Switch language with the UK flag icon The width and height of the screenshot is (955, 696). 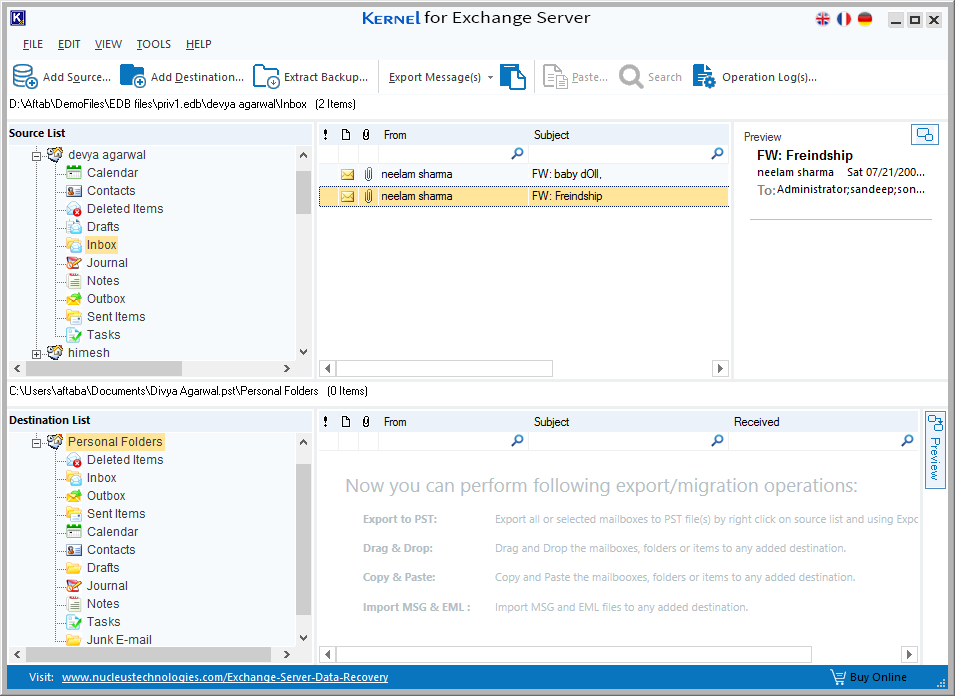(x=823, y=19)
